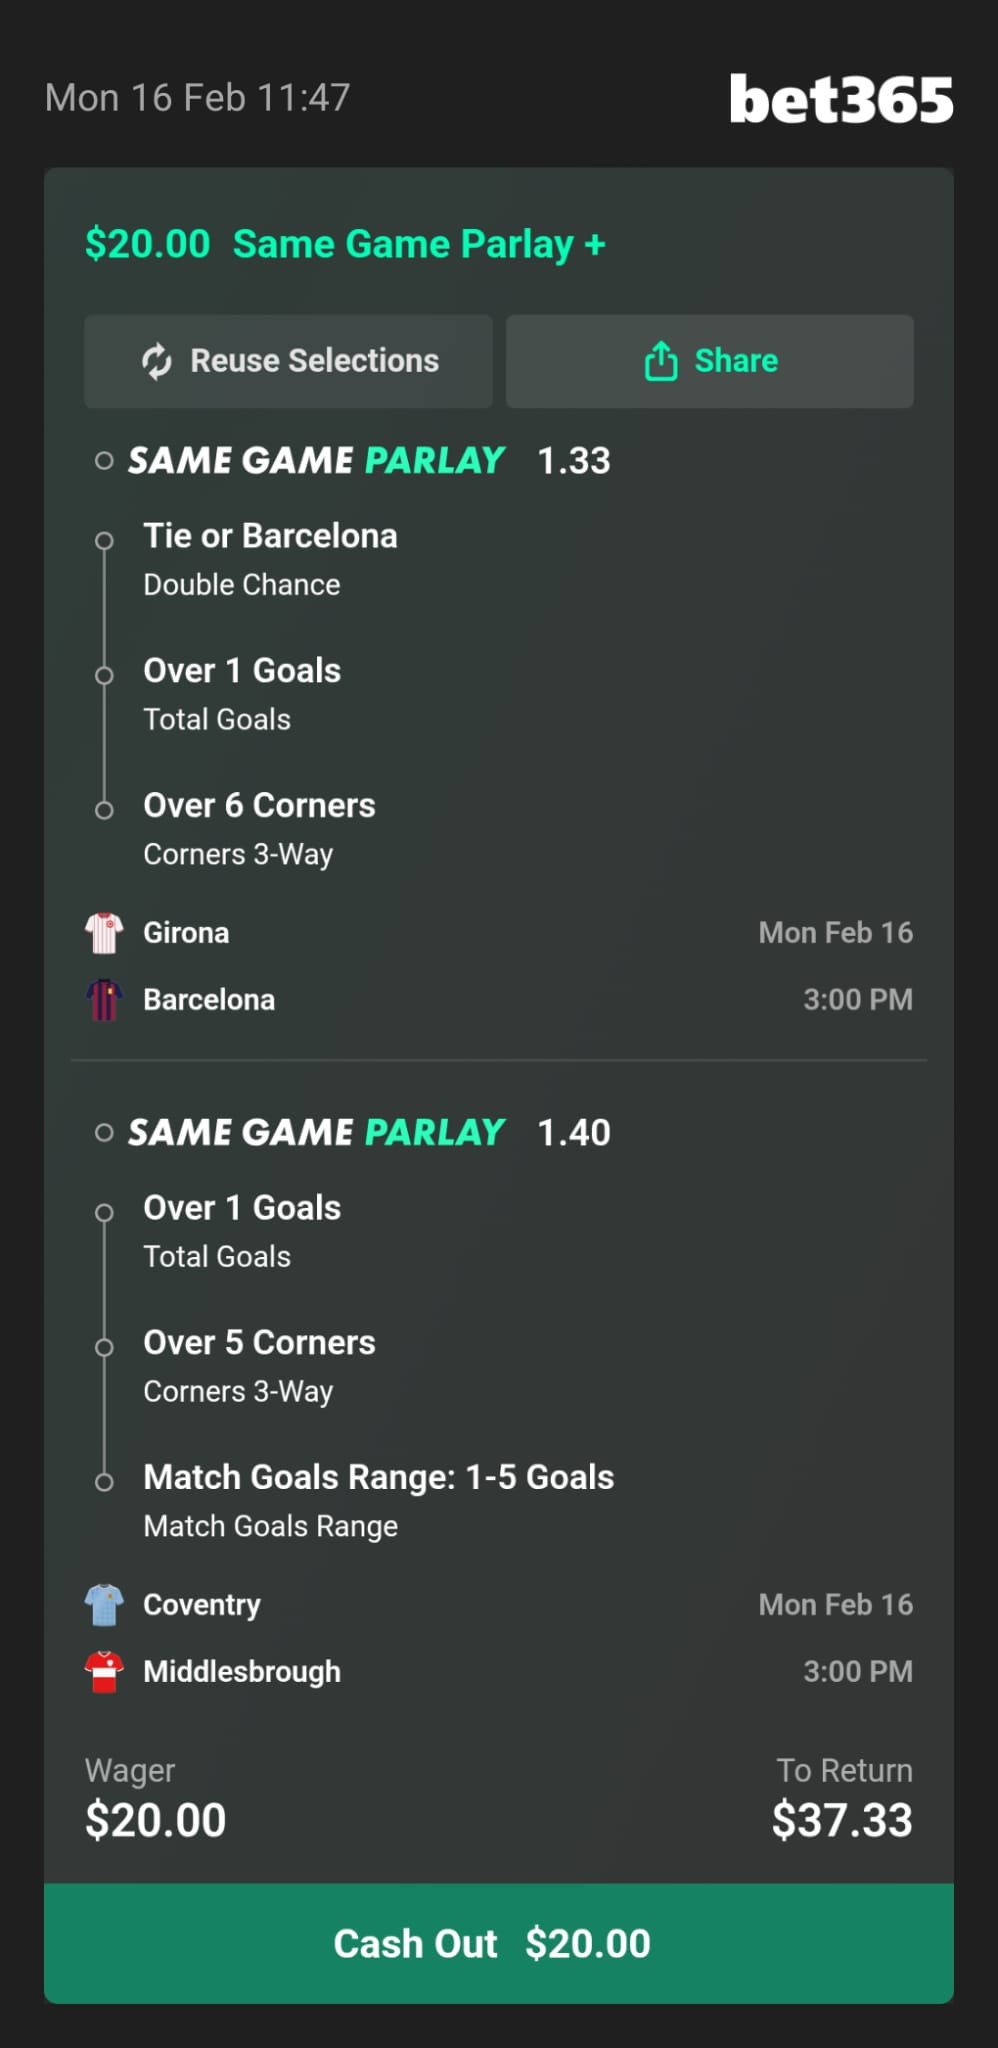Select the Over 5 Corners selection
The image size is (998, 2048).
[x=259, y=1343]
